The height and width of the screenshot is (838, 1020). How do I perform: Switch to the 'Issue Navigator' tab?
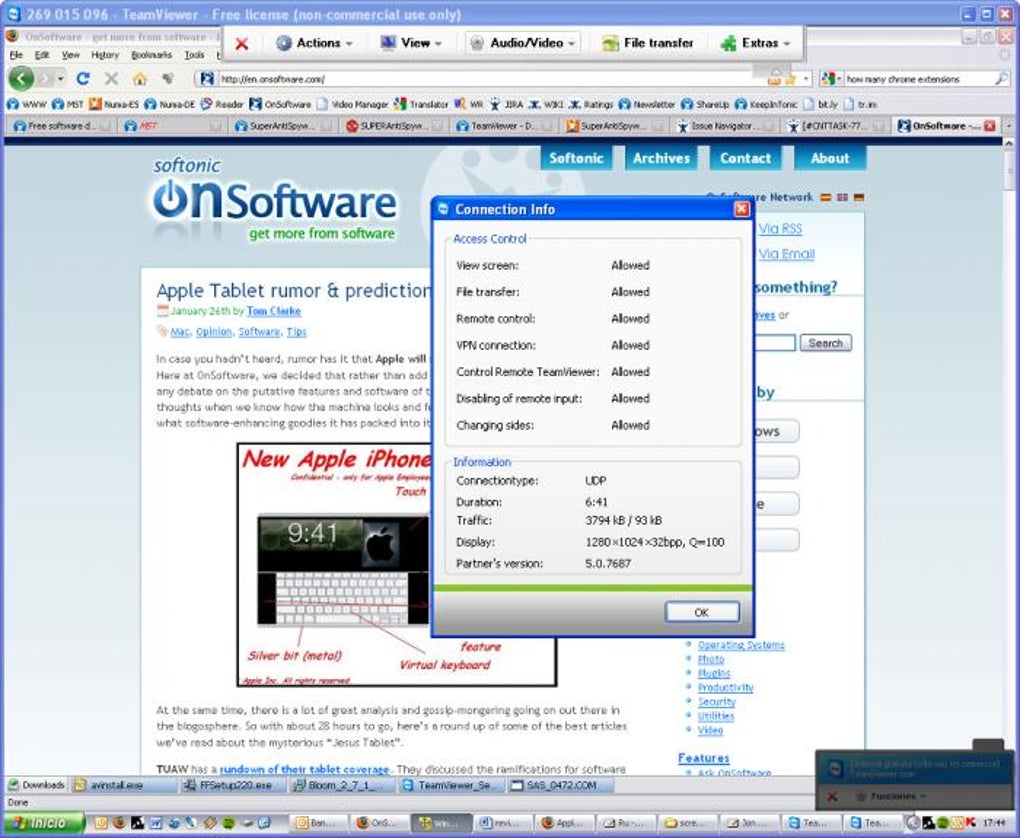pos(723,126)
